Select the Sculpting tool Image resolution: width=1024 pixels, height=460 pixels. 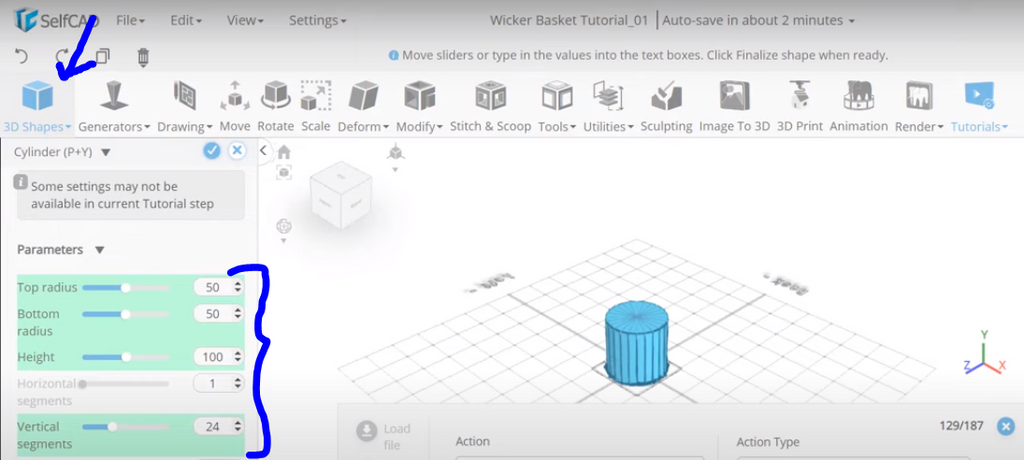pyautogui.click(x=666, y=107)
